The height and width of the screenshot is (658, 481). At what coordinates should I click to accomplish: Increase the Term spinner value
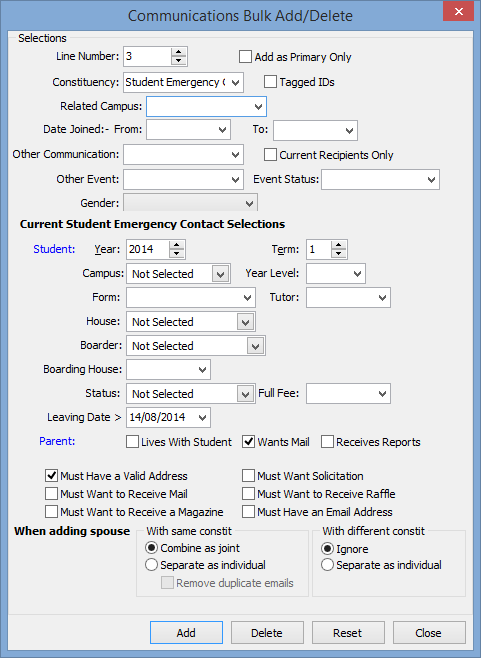point(338,245)
